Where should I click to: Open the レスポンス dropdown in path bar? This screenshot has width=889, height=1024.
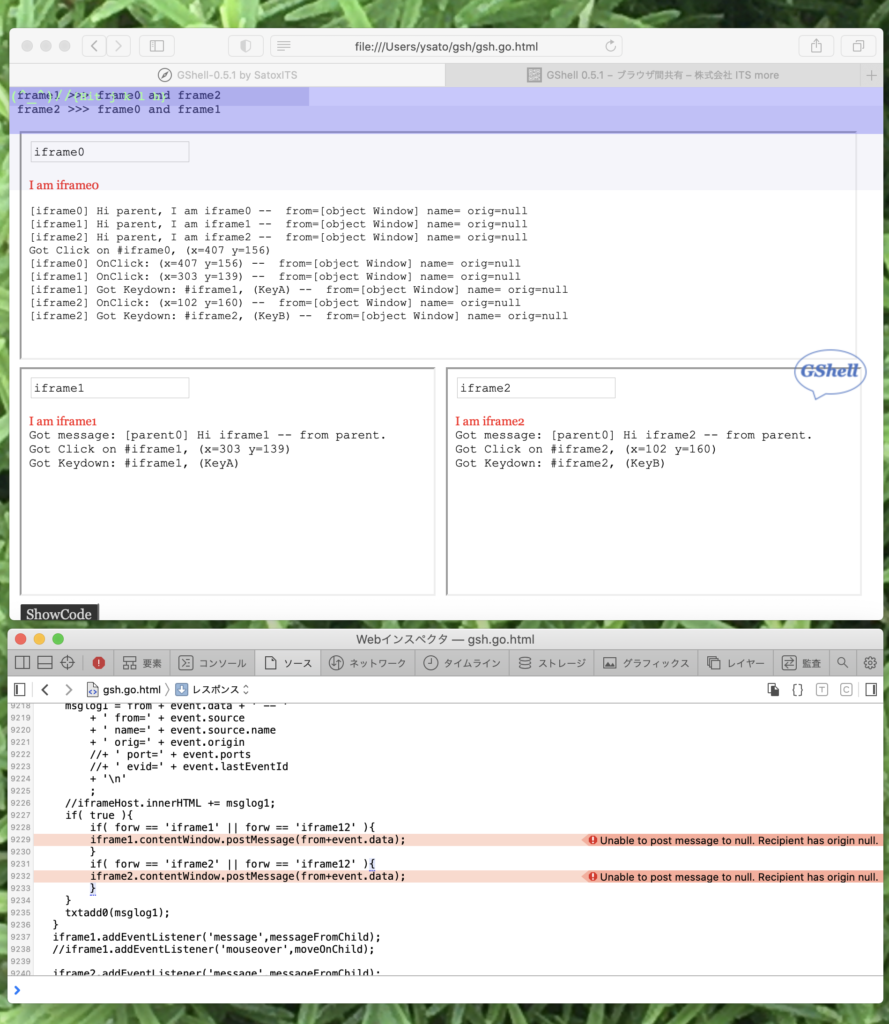coord(212,690)
